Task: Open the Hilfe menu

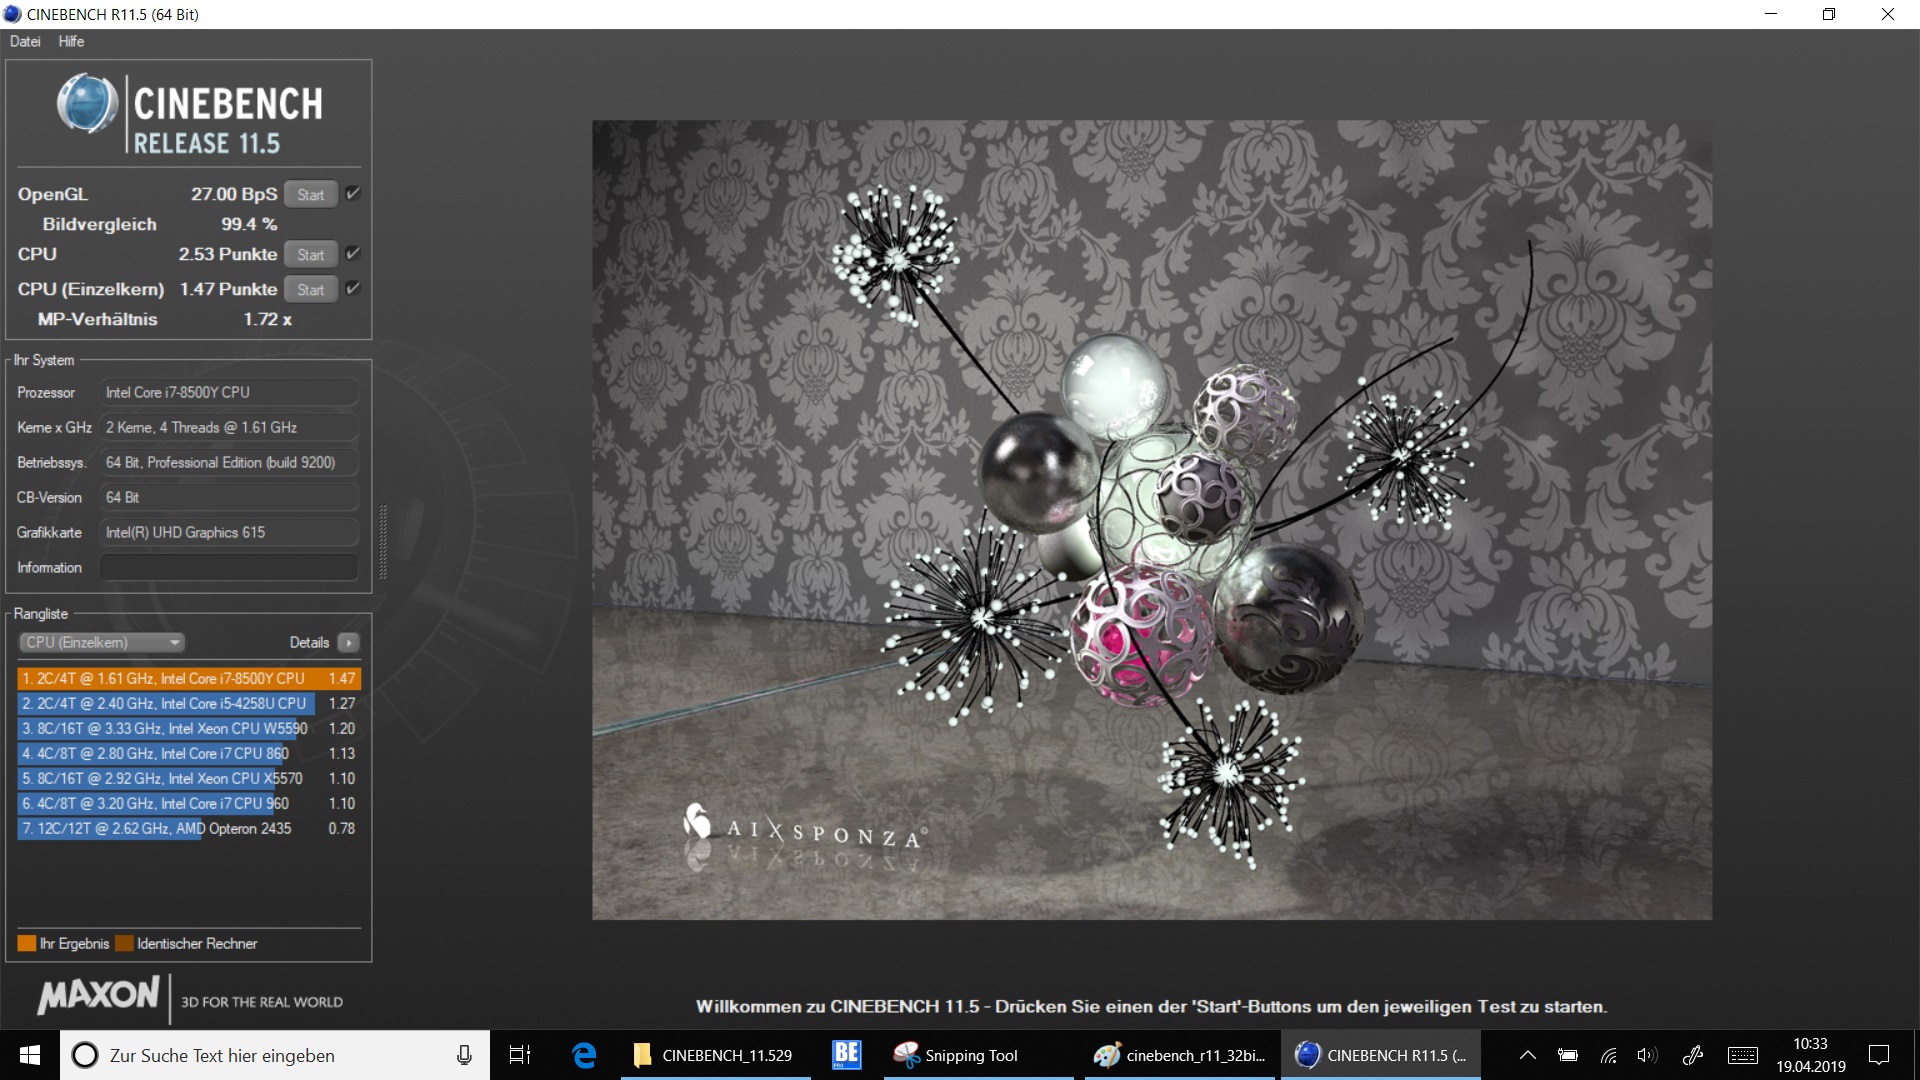Action: point(71,41)
